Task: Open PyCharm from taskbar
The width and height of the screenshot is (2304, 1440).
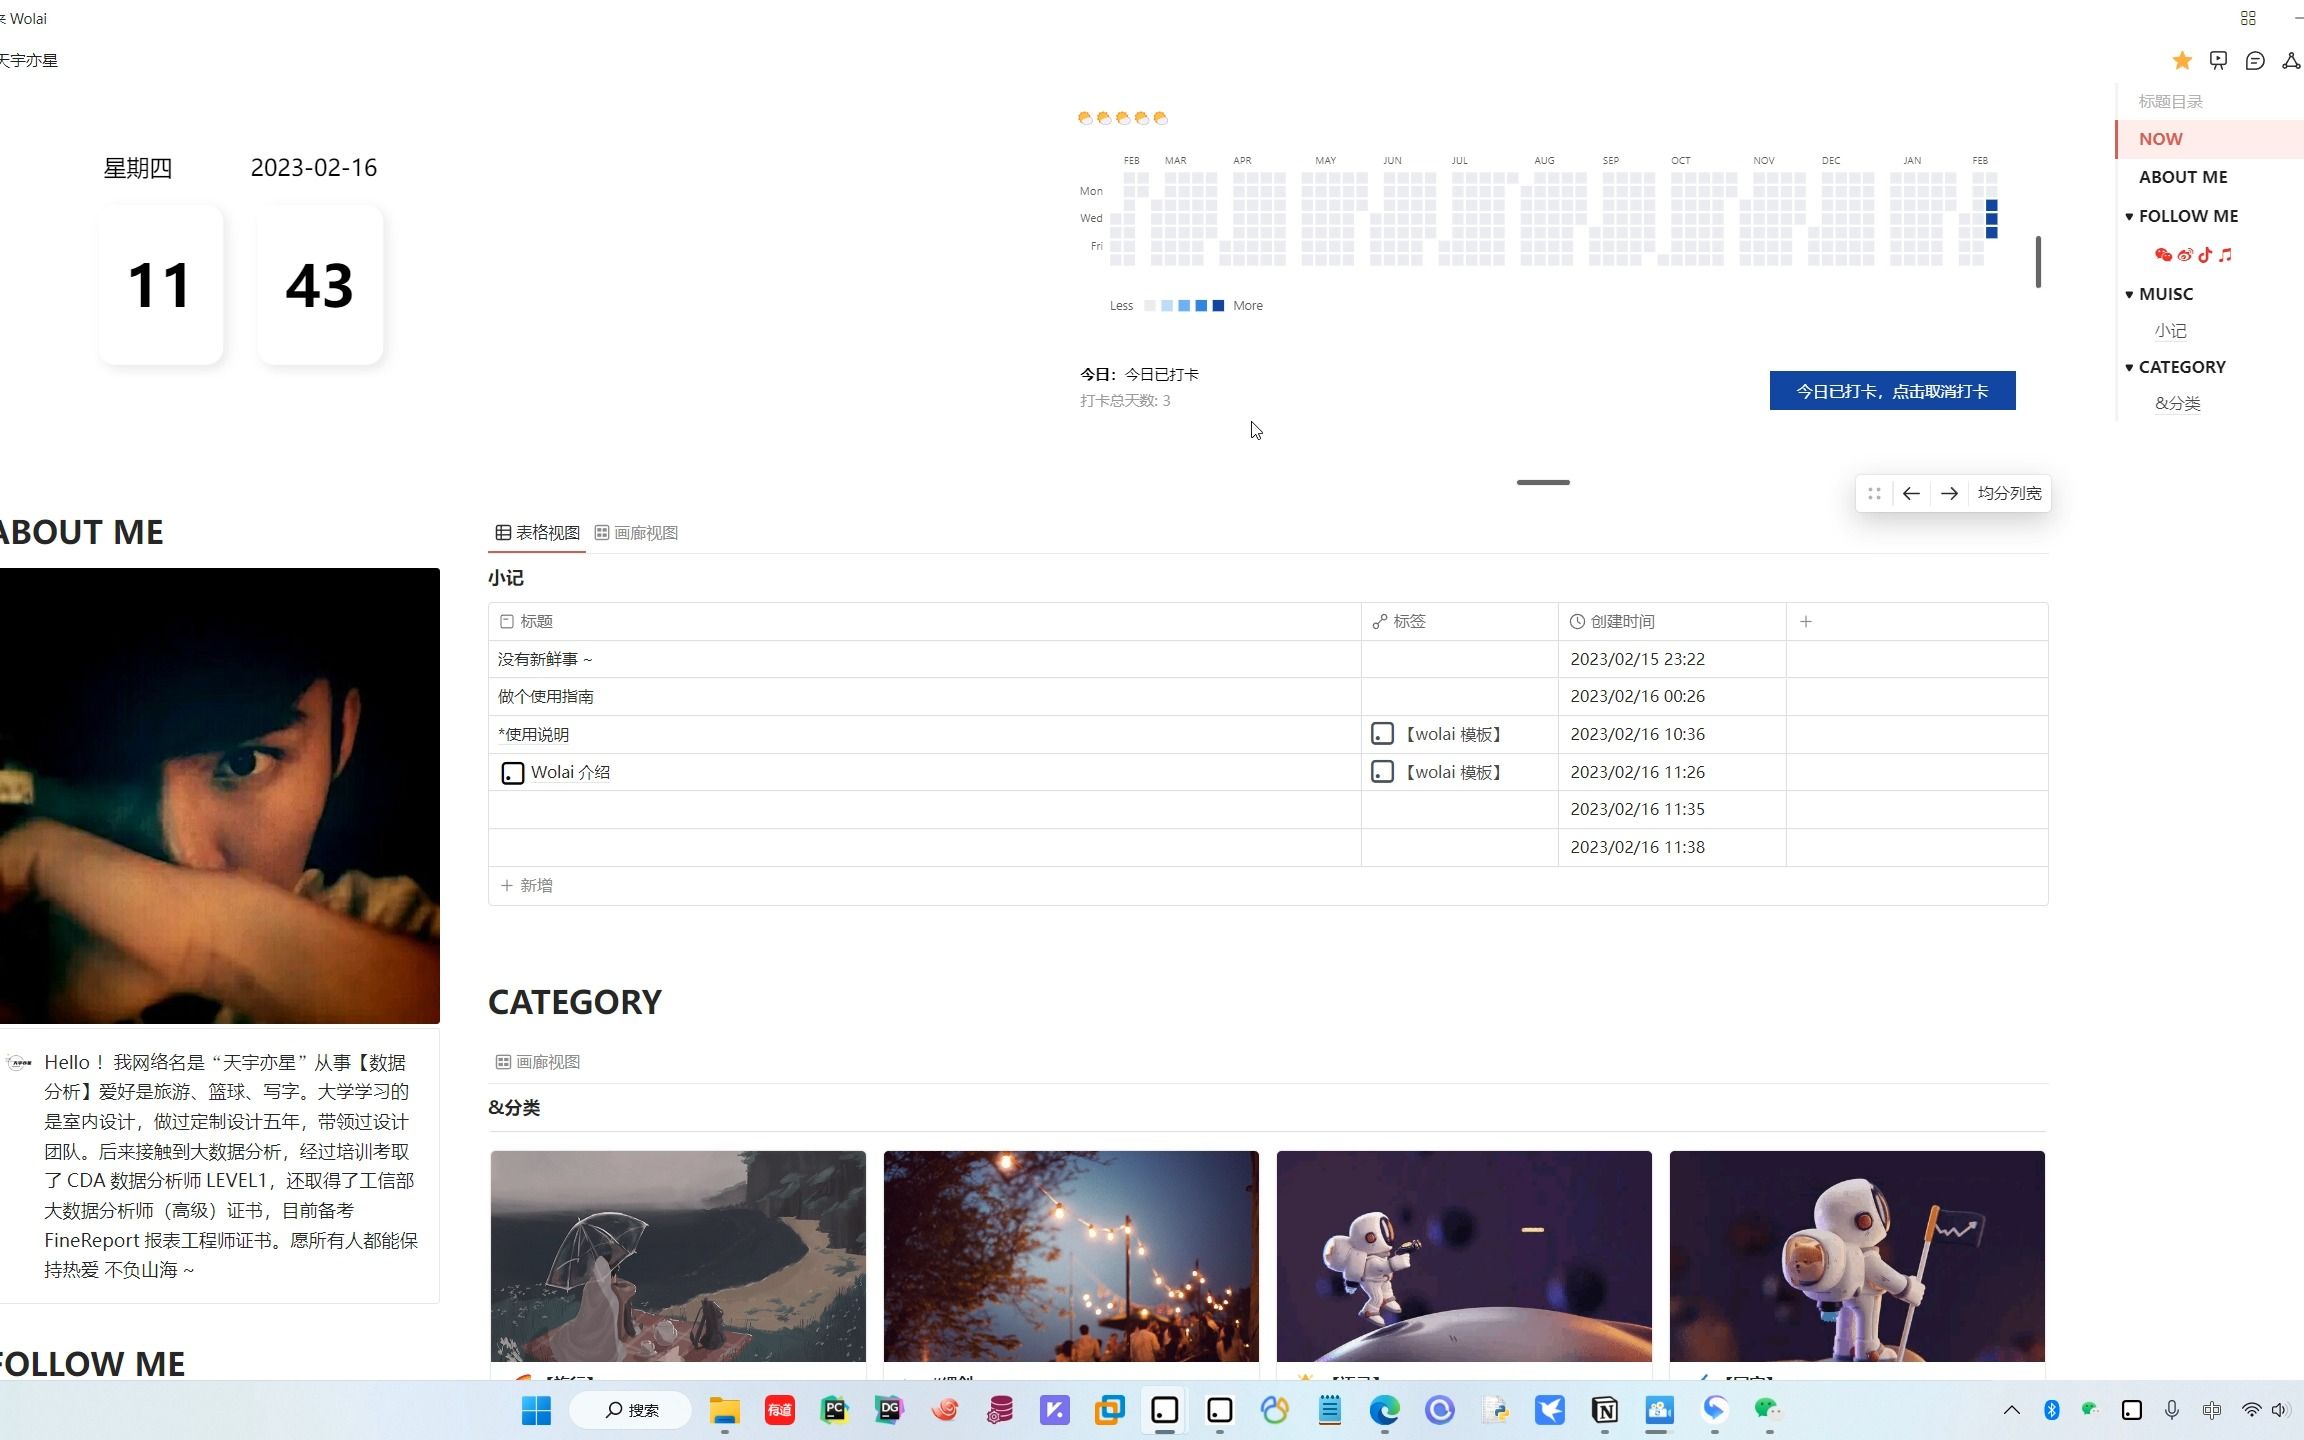Action: click(x=835, y=1410)
